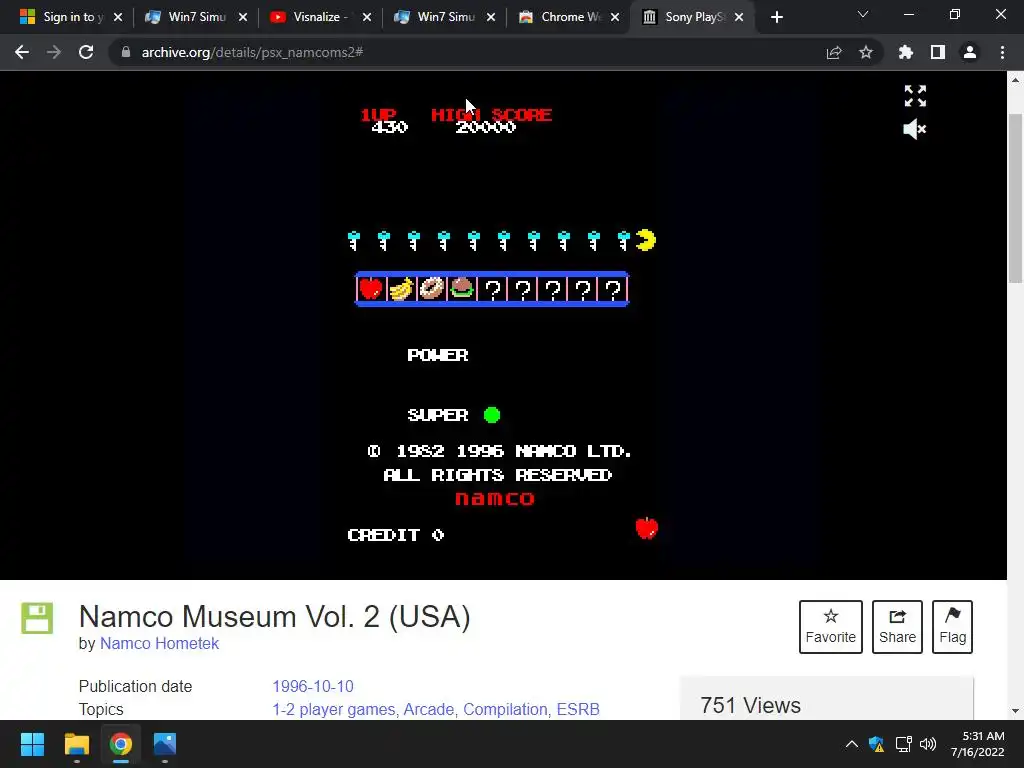Open the '1-2 player games' topic link
Image resolution: width=1024 pixels, height=768 pixels.
[334, 709]
